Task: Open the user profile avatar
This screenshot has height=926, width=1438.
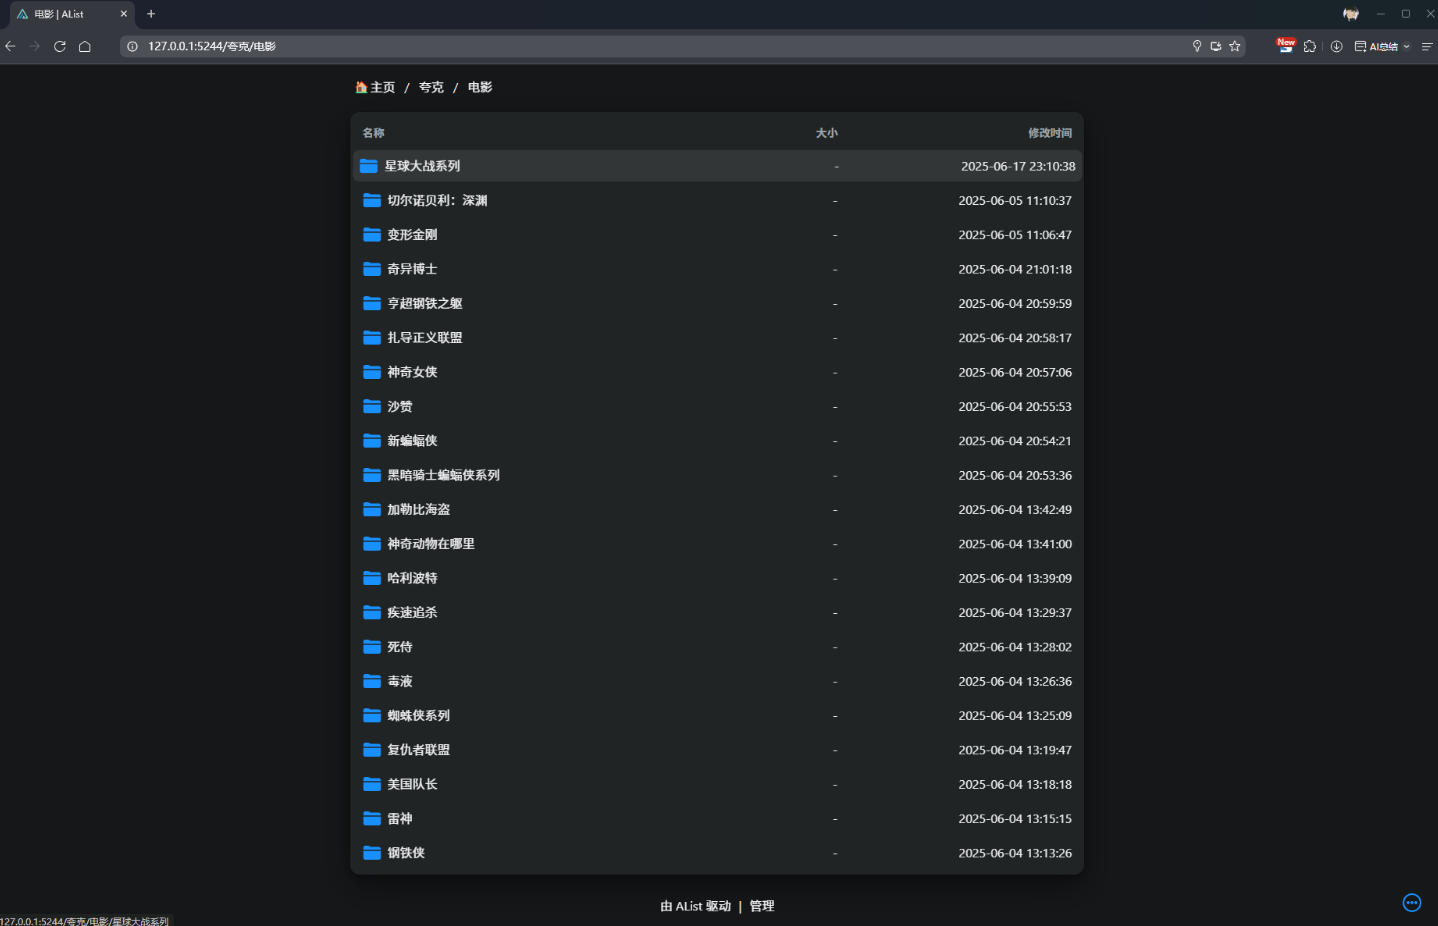Action: (1351, 14)
